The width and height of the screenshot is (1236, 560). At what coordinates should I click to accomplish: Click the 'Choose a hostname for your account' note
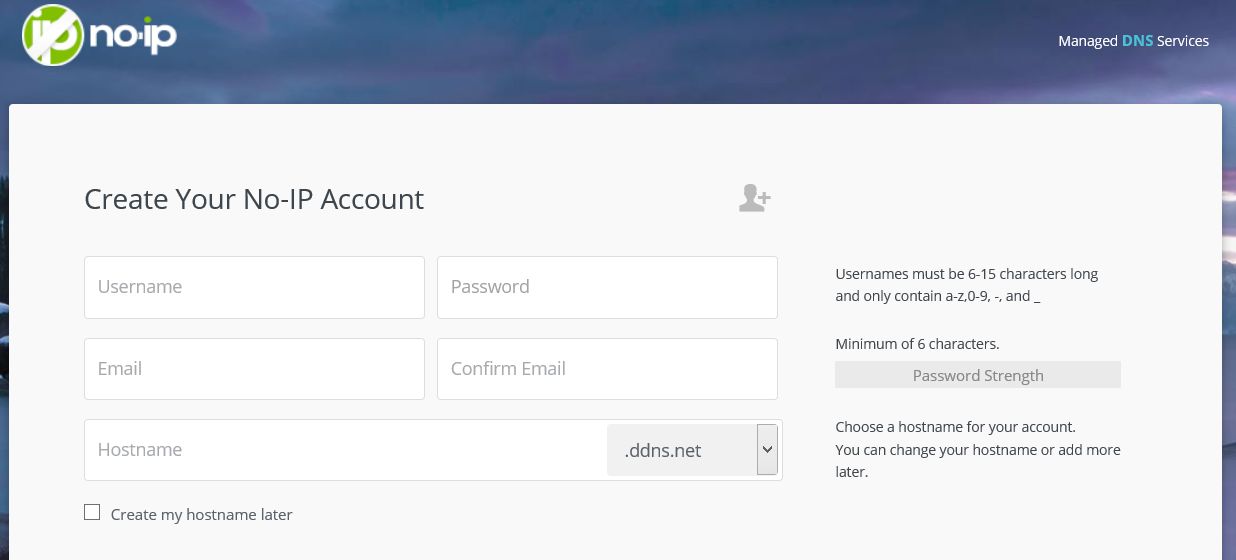[955, 427]
